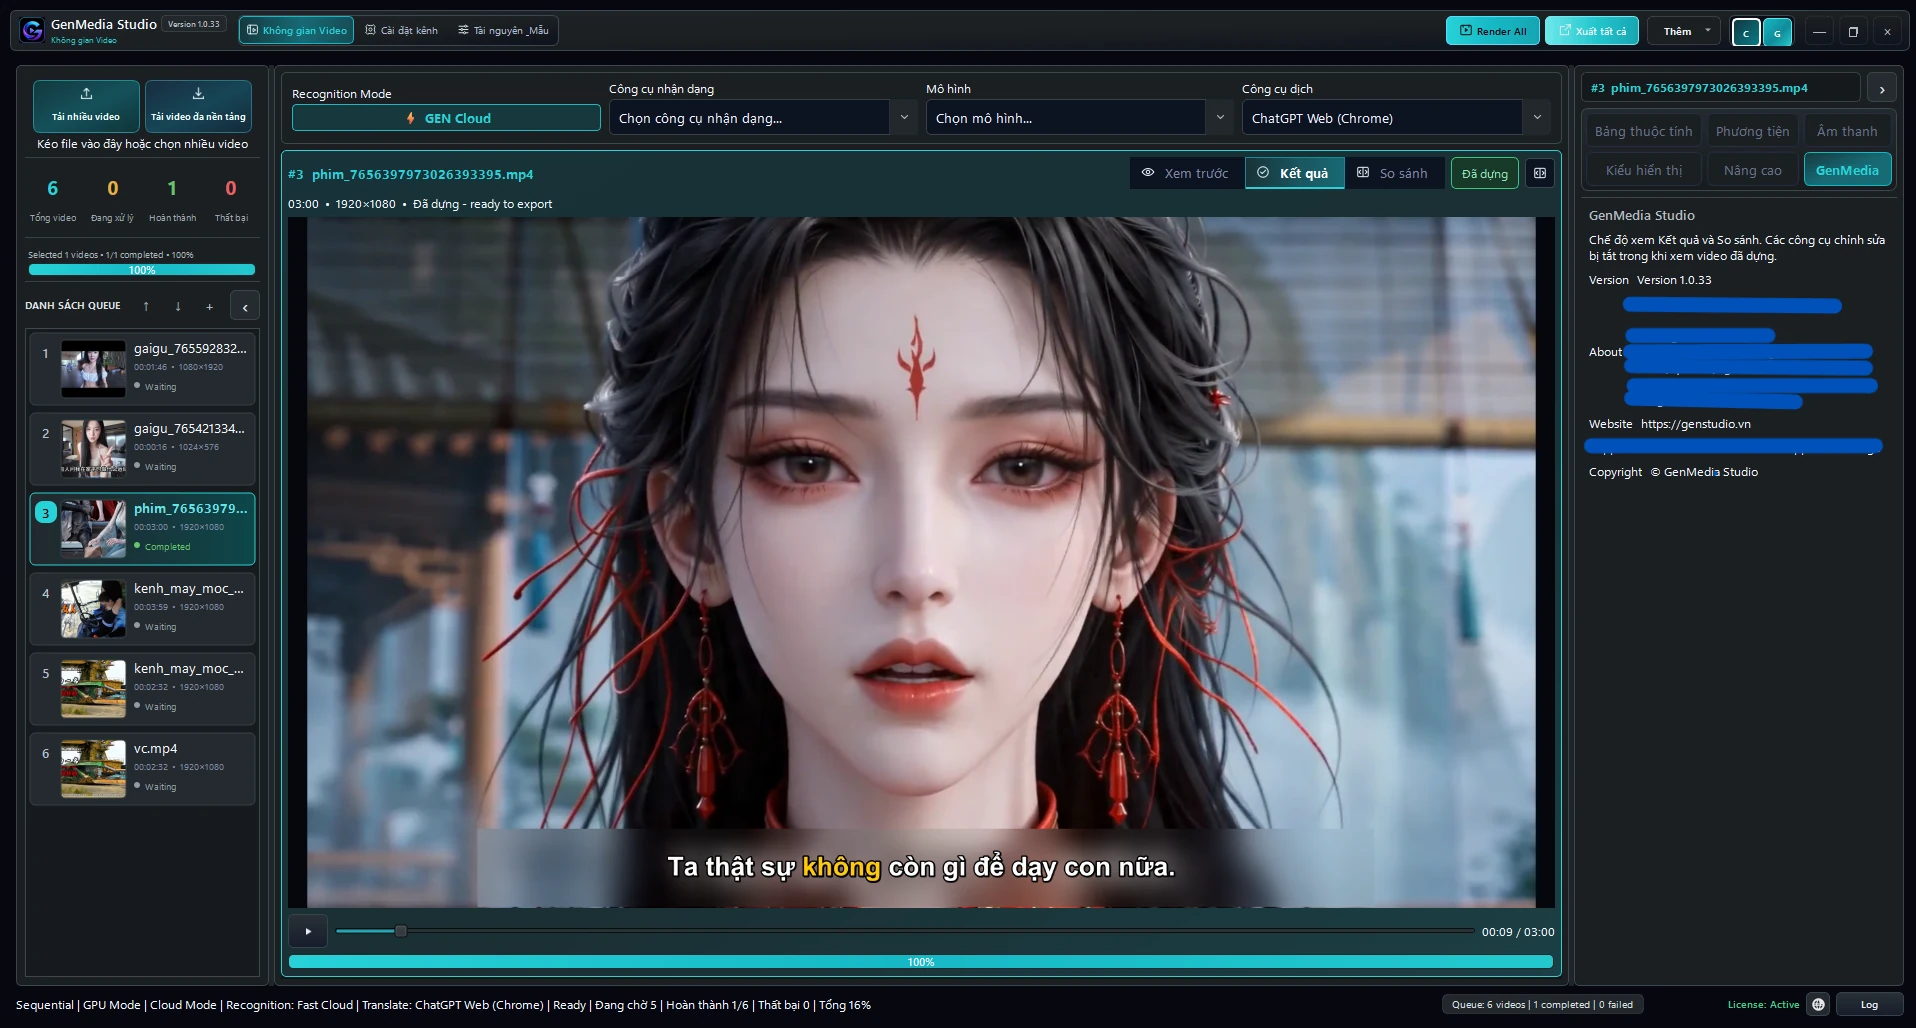Image resolution: width=1916 pixels, height=1028 pixels.
Task: Switch to Kết quả view mode
Action: pyautogui.click(x=1294, y=173)
